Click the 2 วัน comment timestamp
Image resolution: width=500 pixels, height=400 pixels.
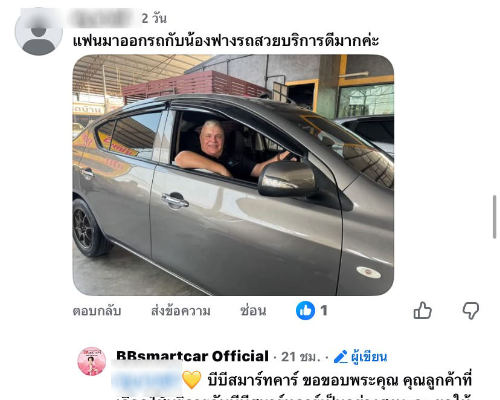[x=154, y=18]
